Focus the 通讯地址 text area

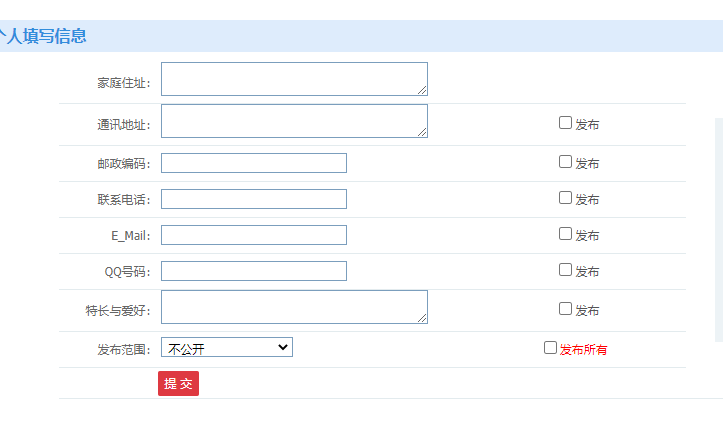[x=293, y=121]
